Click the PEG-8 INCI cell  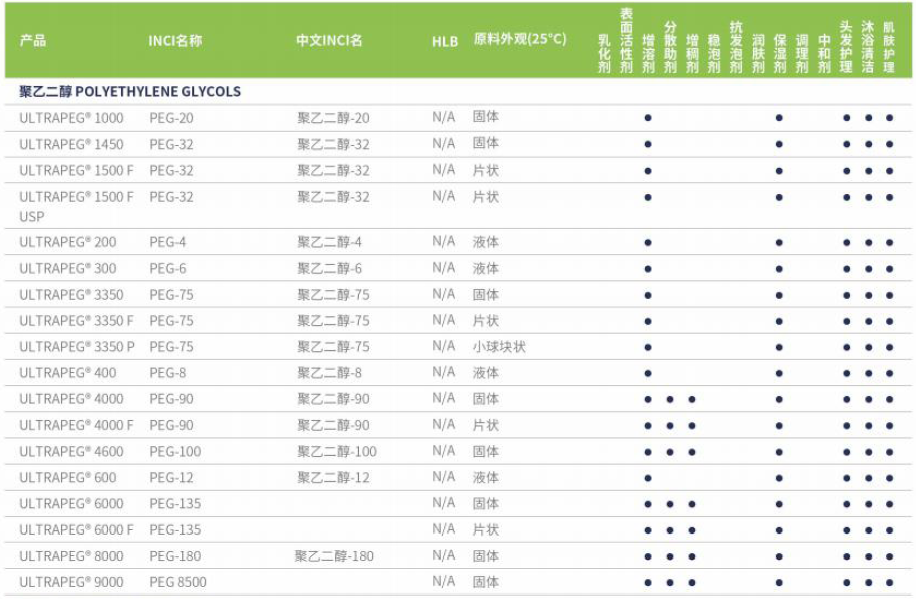tap(168, 373)
